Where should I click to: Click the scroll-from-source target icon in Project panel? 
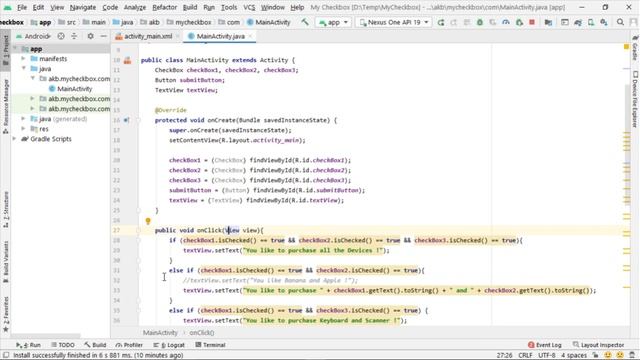(x=61, y=36)
